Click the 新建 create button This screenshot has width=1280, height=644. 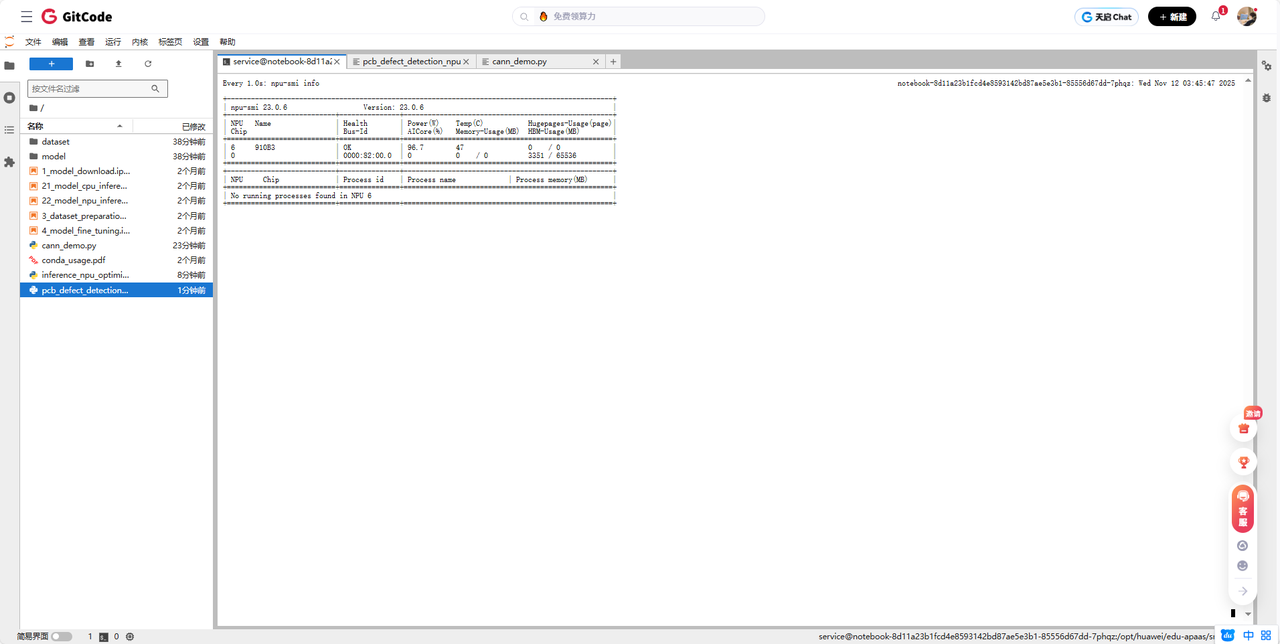[1171, 17]
